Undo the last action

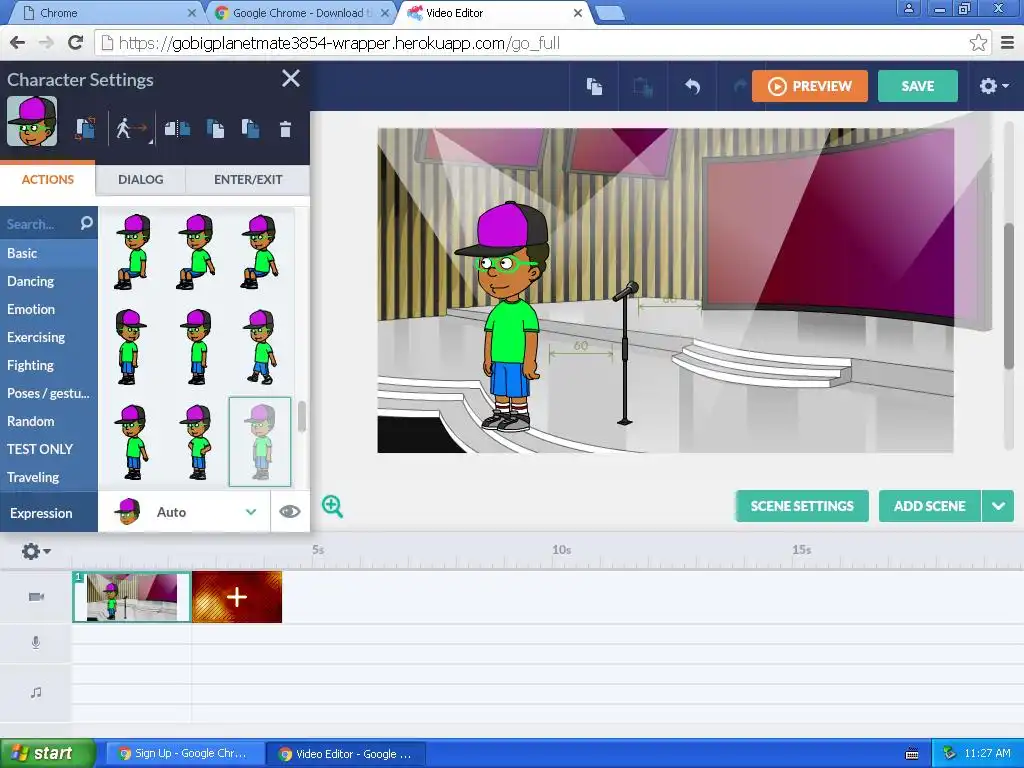tap(692, 86)
